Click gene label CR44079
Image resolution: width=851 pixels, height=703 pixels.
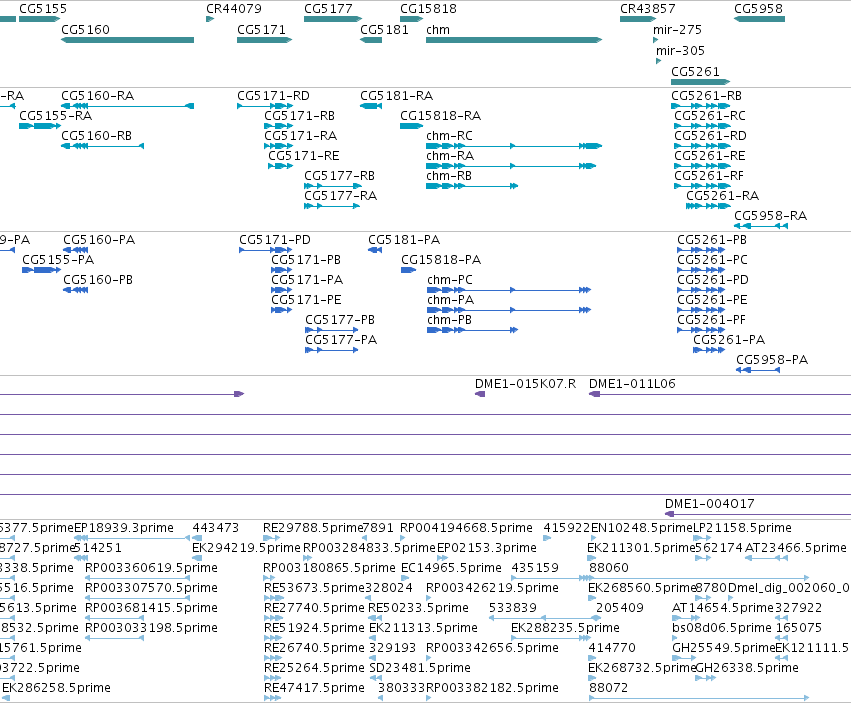(234, 9)
